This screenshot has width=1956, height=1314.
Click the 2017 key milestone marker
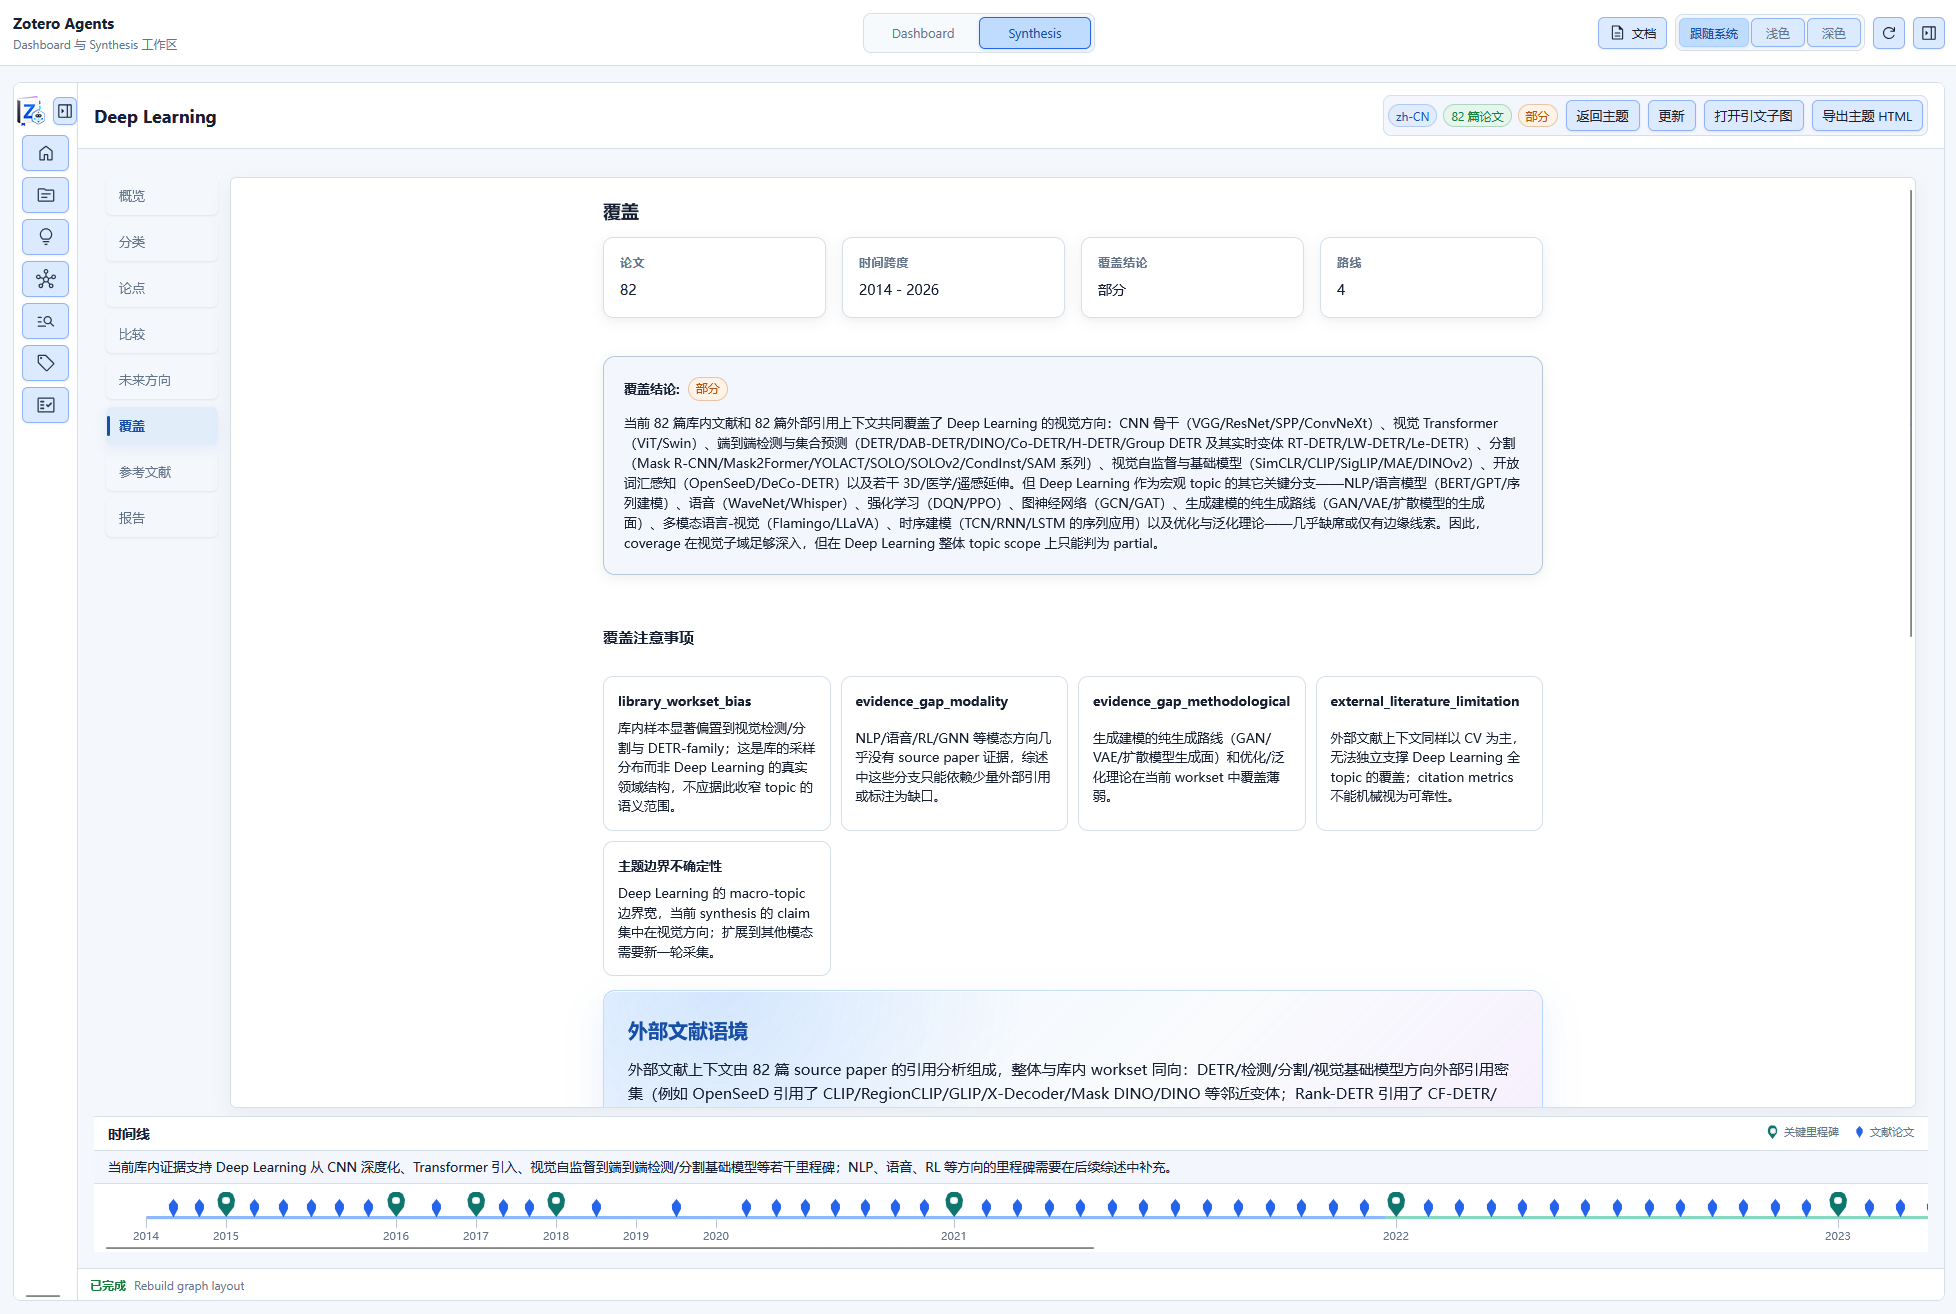tap(476, 1203)
